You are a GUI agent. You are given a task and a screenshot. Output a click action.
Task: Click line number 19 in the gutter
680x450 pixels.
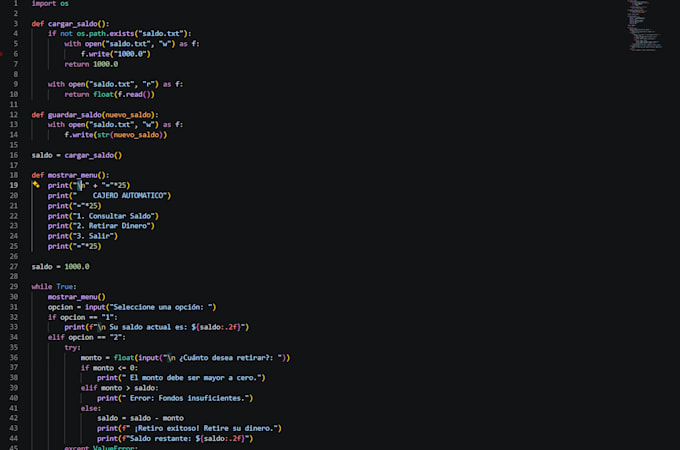click(x=14, y=186)
